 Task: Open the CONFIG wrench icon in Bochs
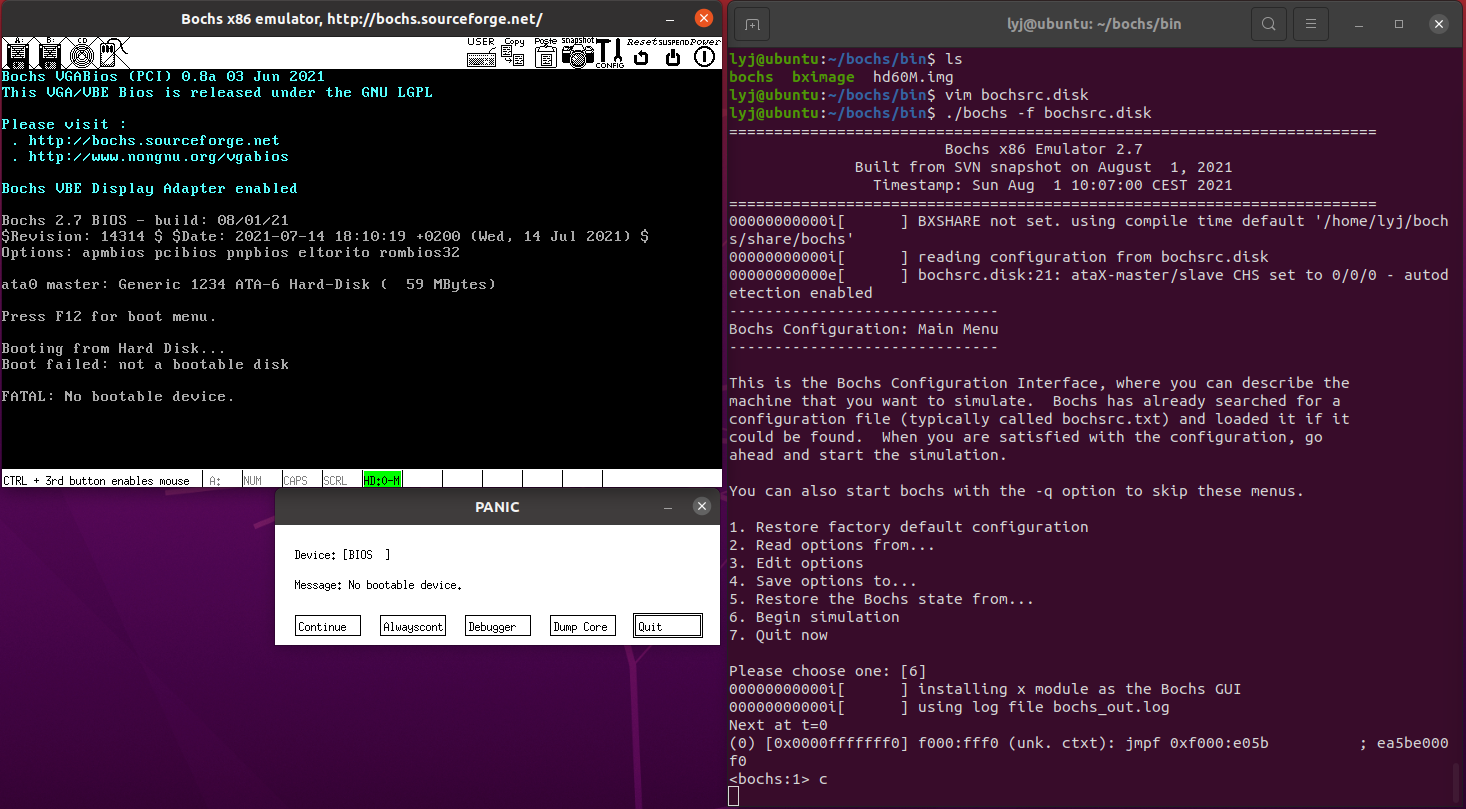[609, 53]
